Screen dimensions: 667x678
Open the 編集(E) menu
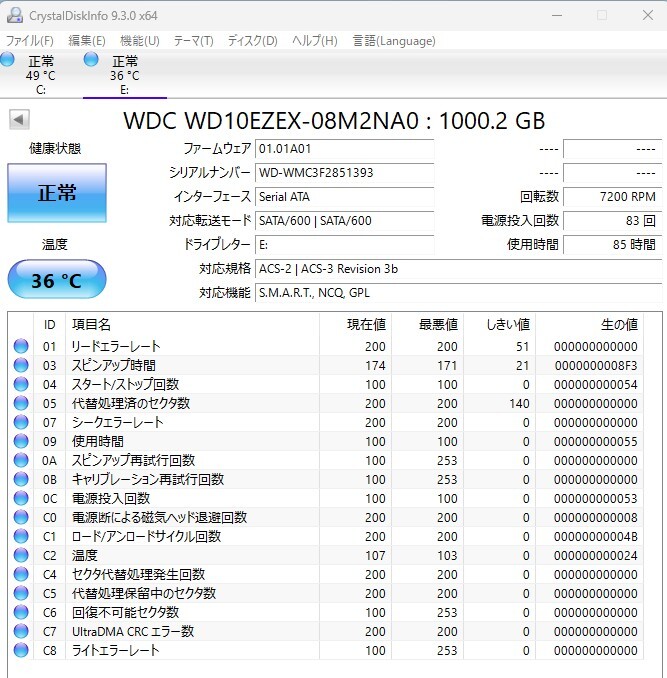(86, 41)
